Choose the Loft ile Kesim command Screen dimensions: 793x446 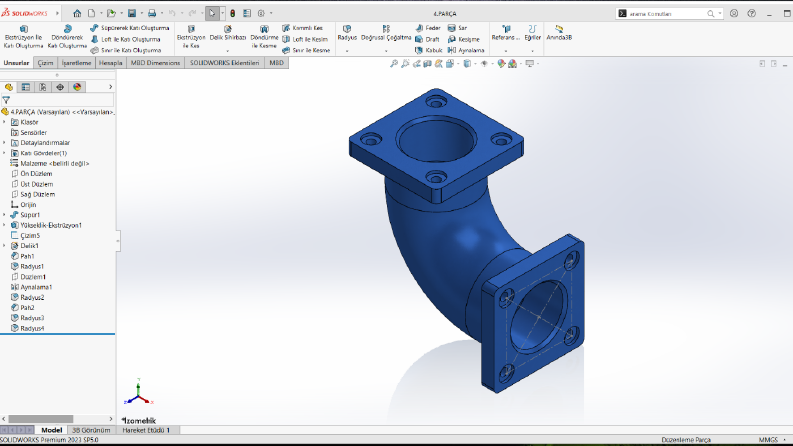305,39
